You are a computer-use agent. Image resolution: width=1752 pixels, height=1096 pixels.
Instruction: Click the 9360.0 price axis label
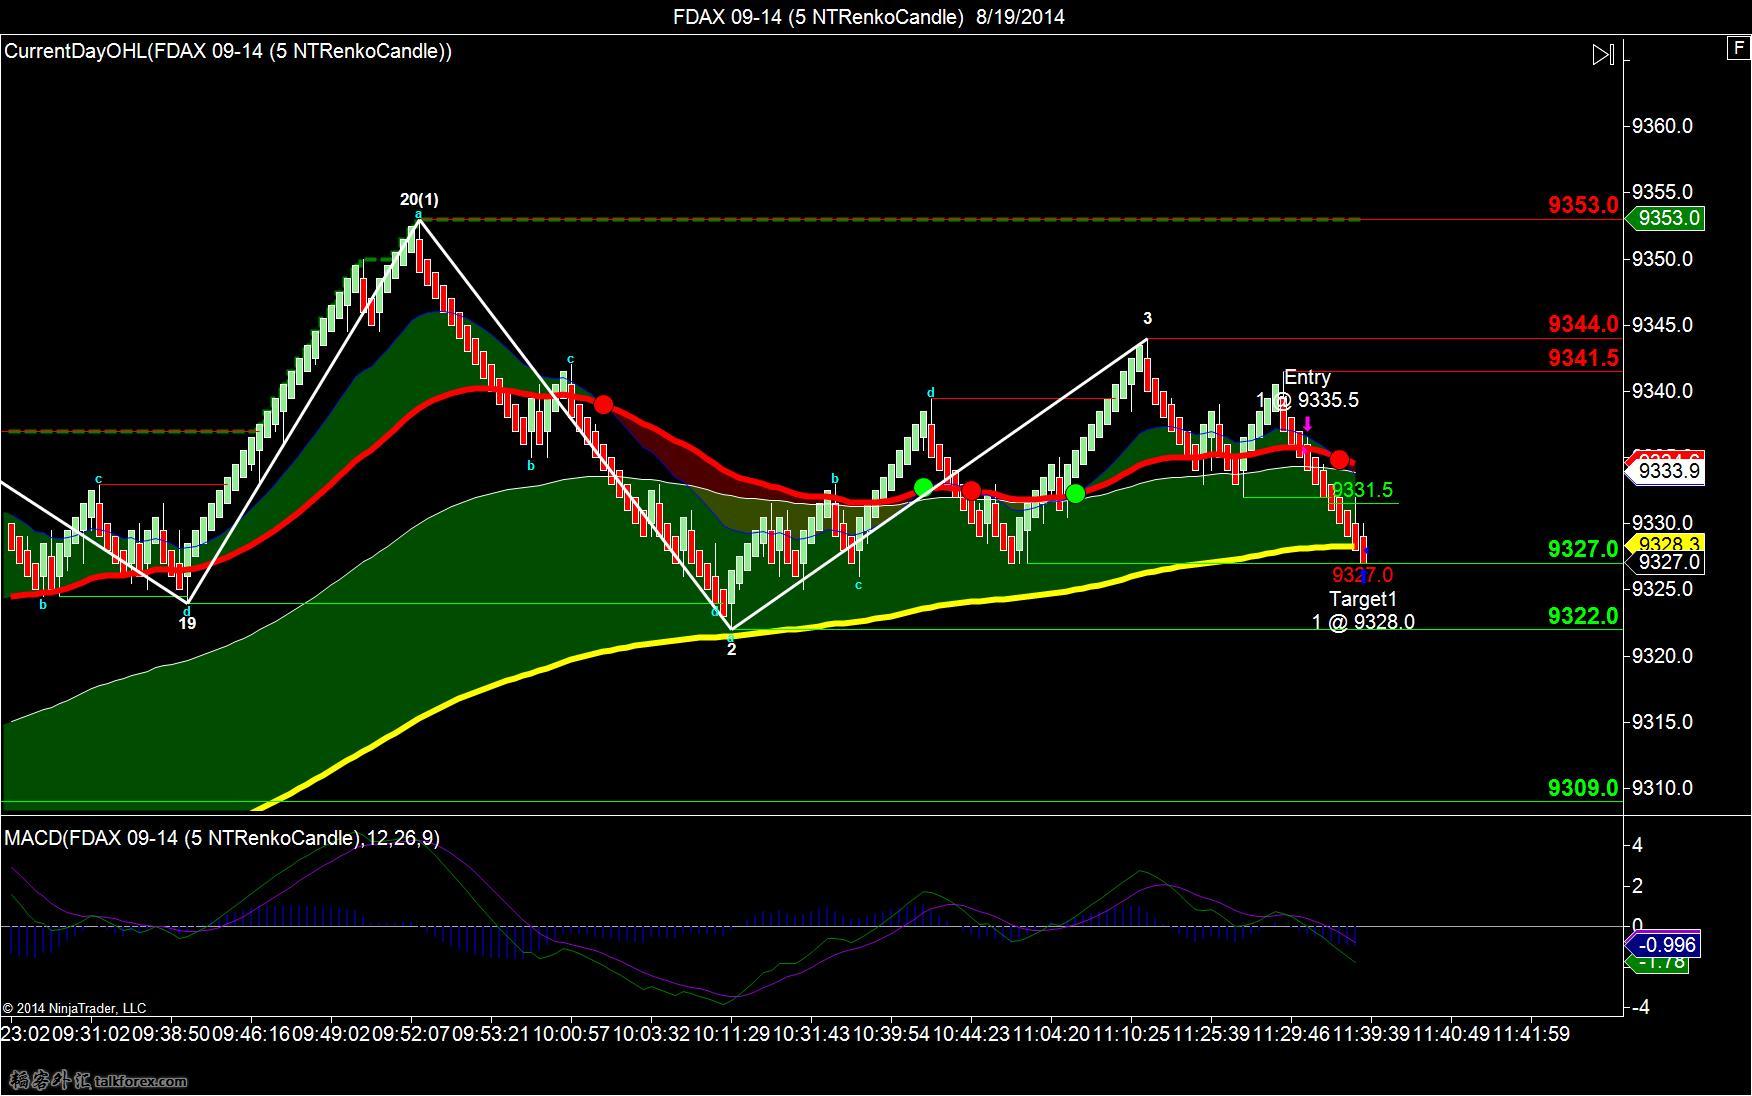click(x=1662, y=126)
